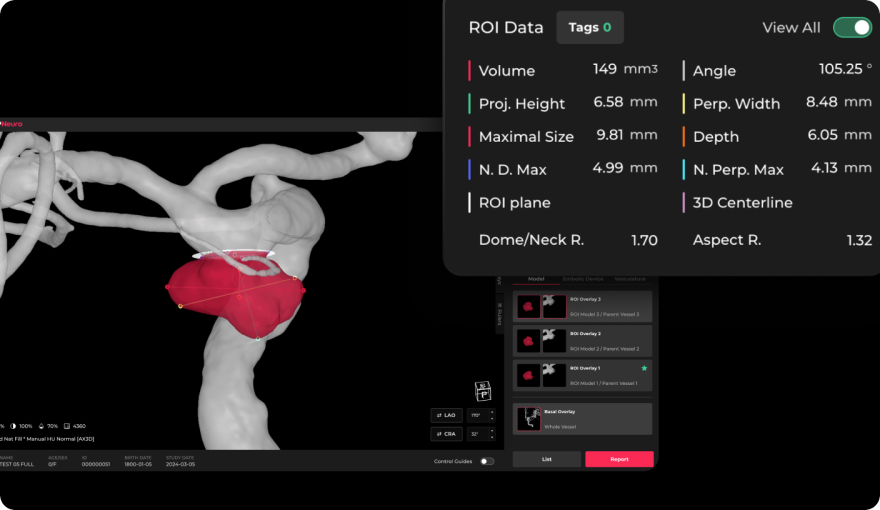Click the CRA swap angle button
880x510 pixels.
pyautogui.click(x=446, y=434)
